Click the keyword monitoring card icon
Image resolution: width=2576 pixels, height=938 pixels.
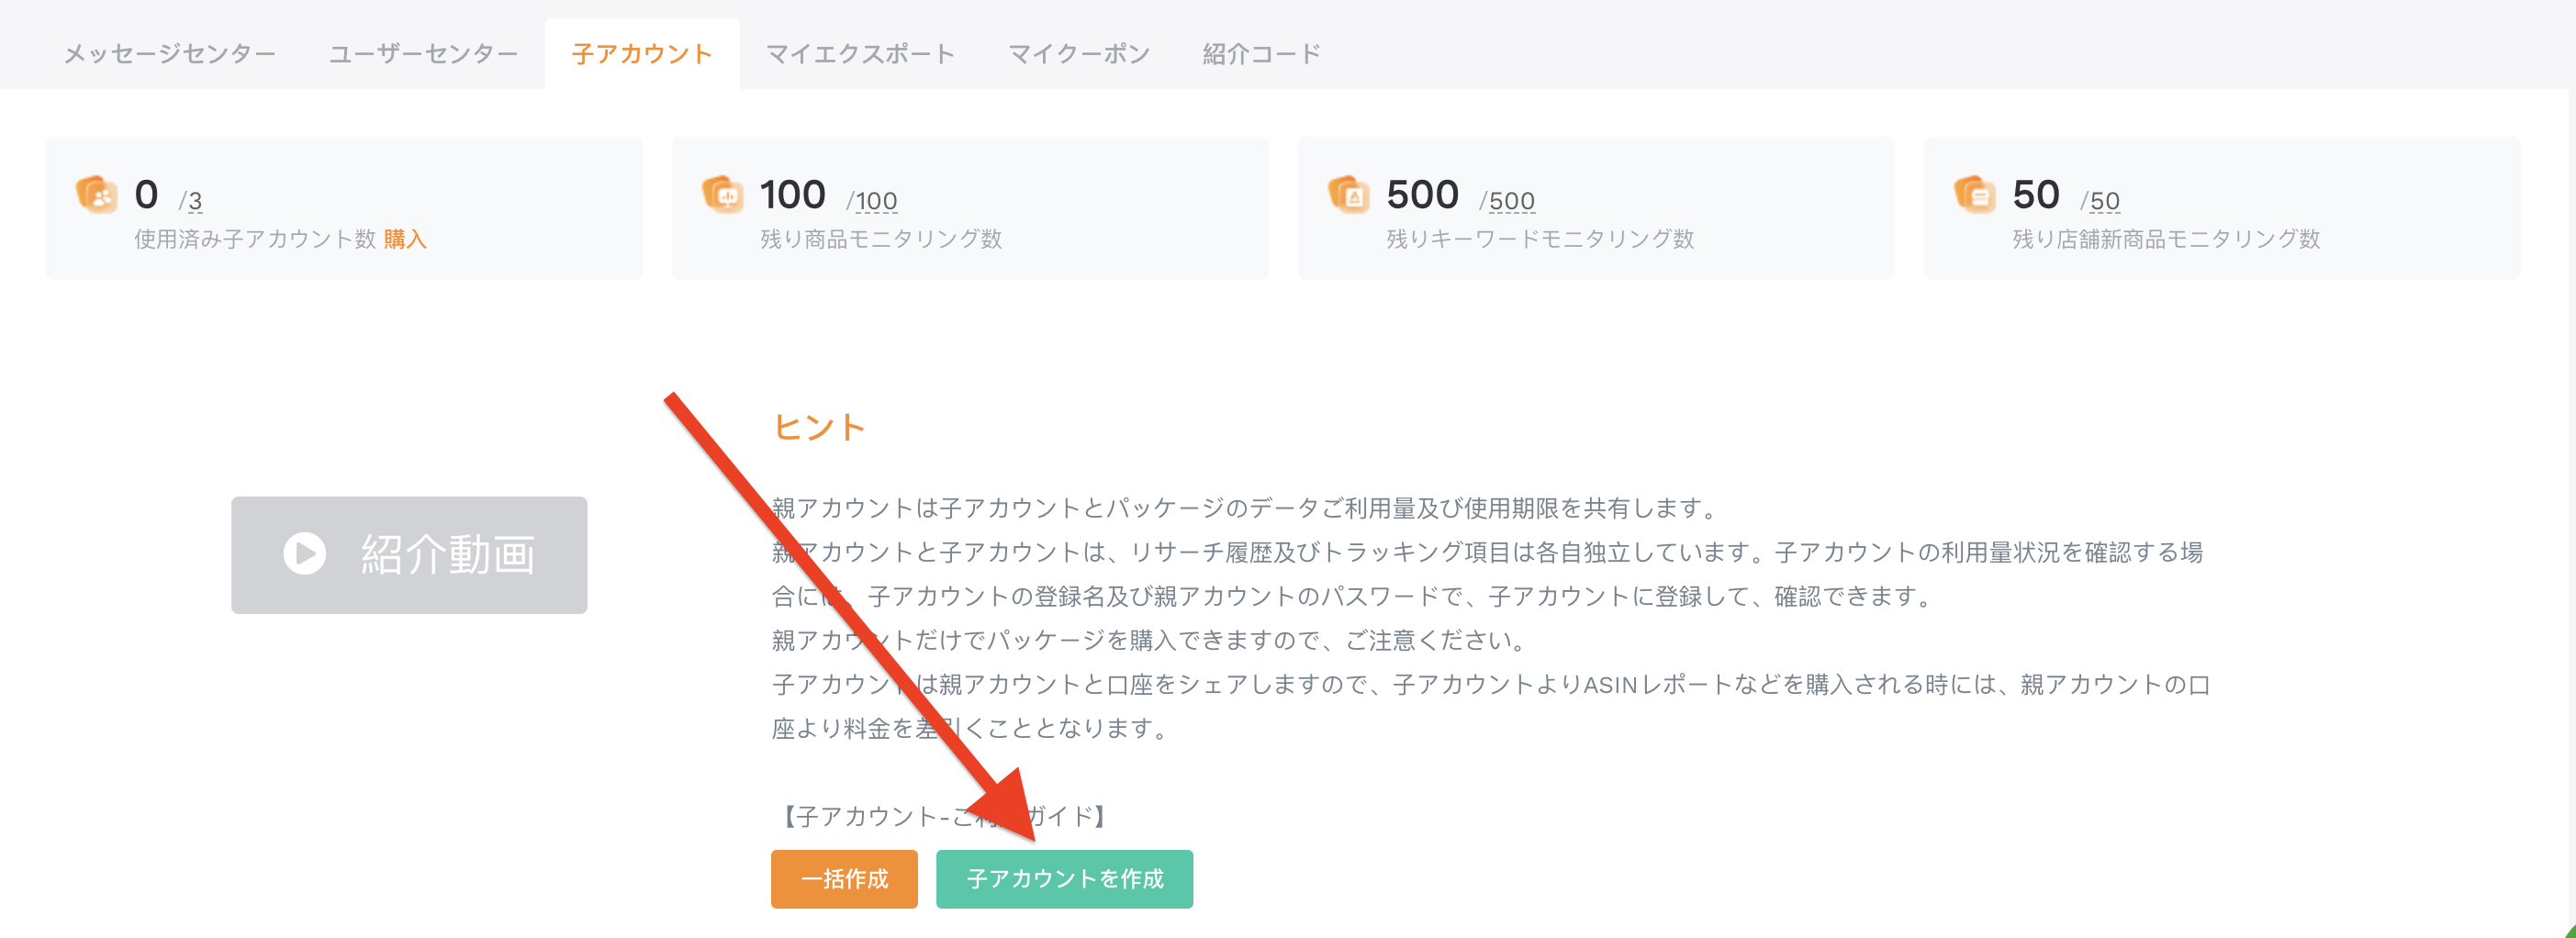click(1348, 194)
